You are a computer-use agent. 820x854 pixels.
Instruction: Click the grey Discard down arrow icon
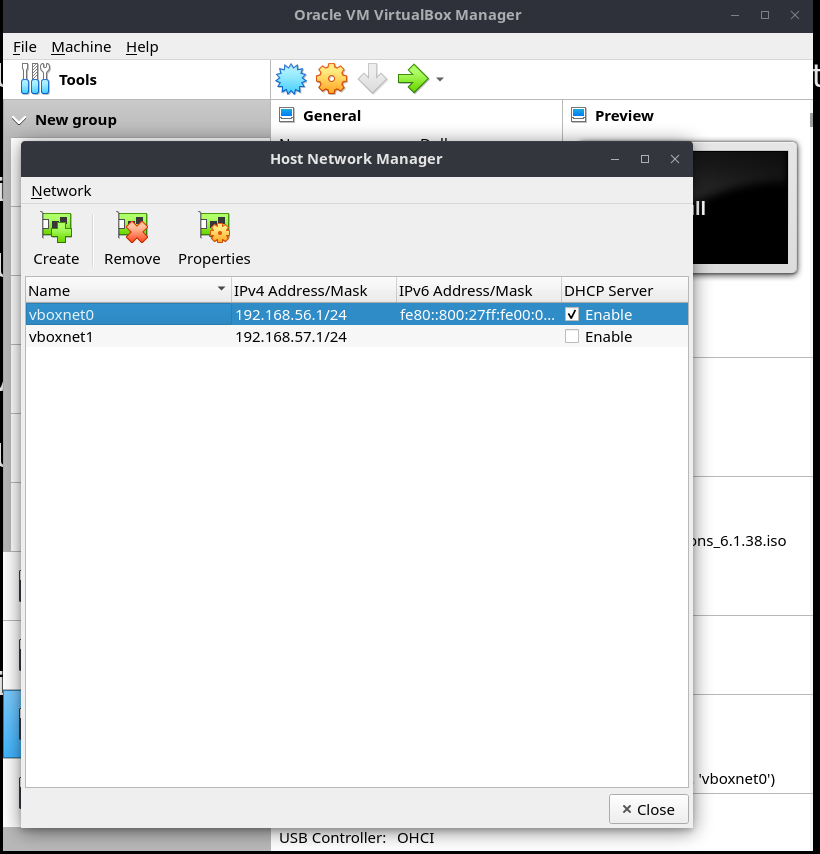click(x=372, y=79)
